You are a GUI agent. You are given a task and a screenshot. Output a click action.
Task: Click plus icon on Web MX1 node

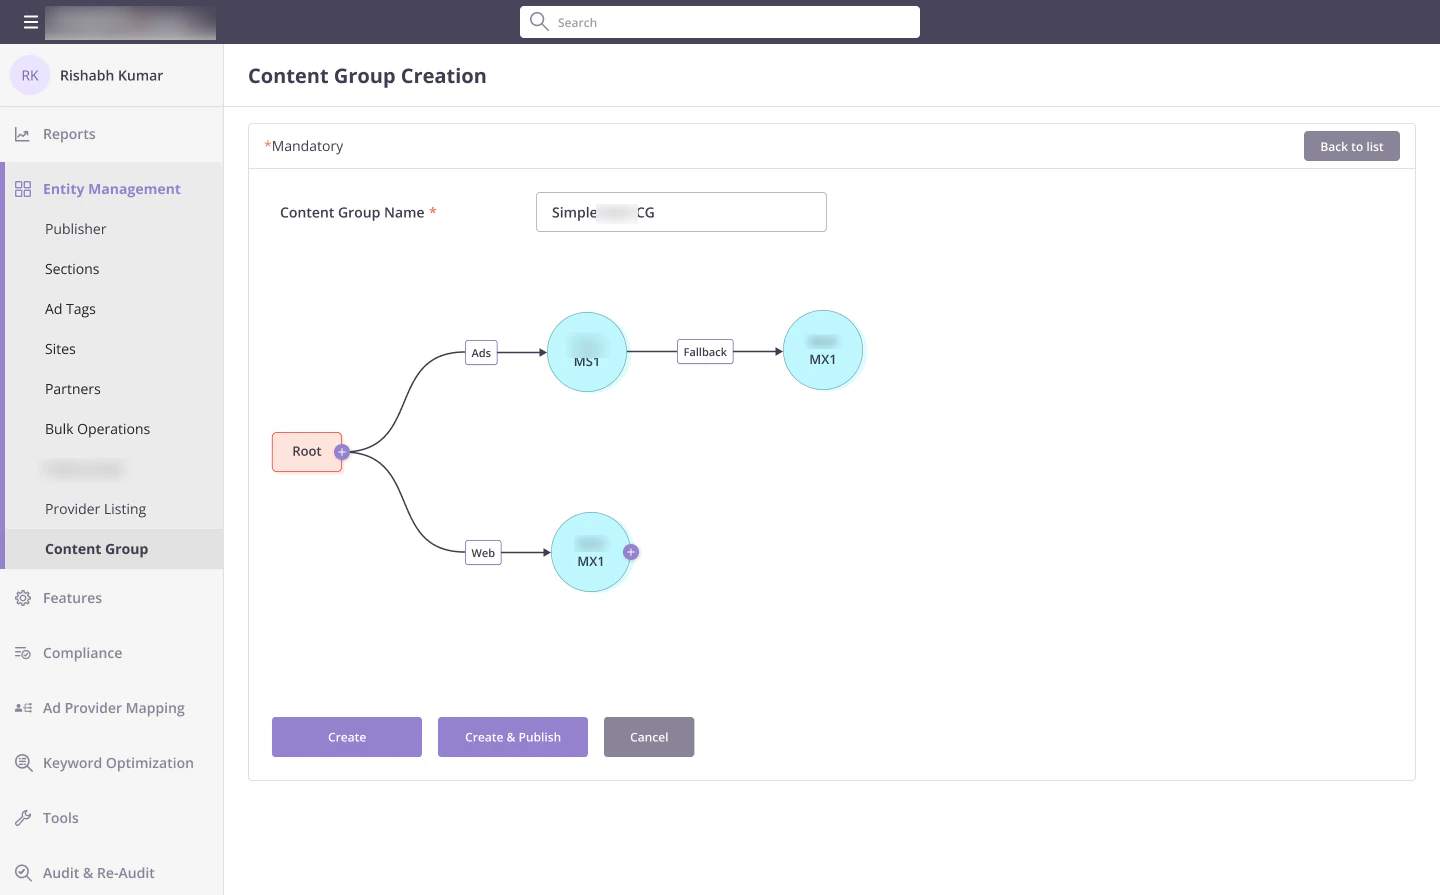click(x=631, y=552)
